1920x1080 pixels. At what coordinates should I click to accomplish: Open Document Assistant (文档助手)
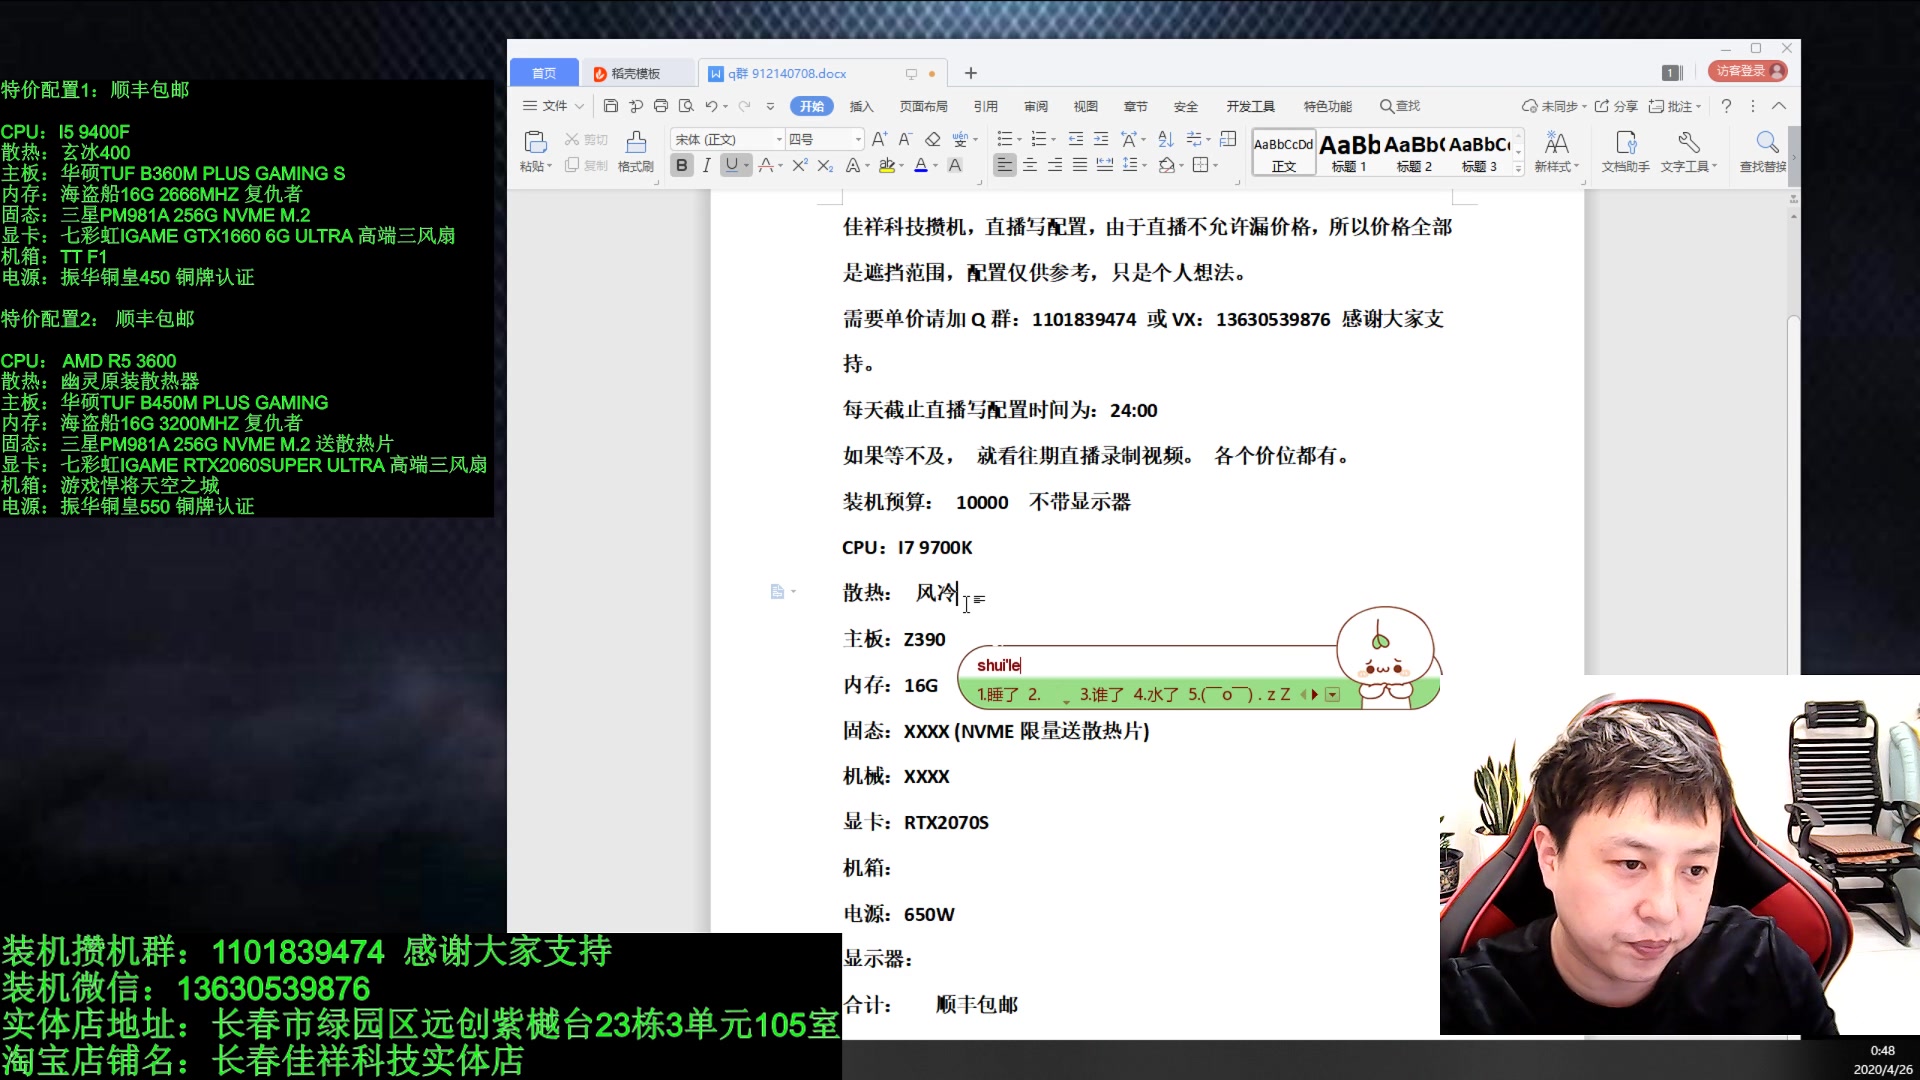tap(1626, 150)
